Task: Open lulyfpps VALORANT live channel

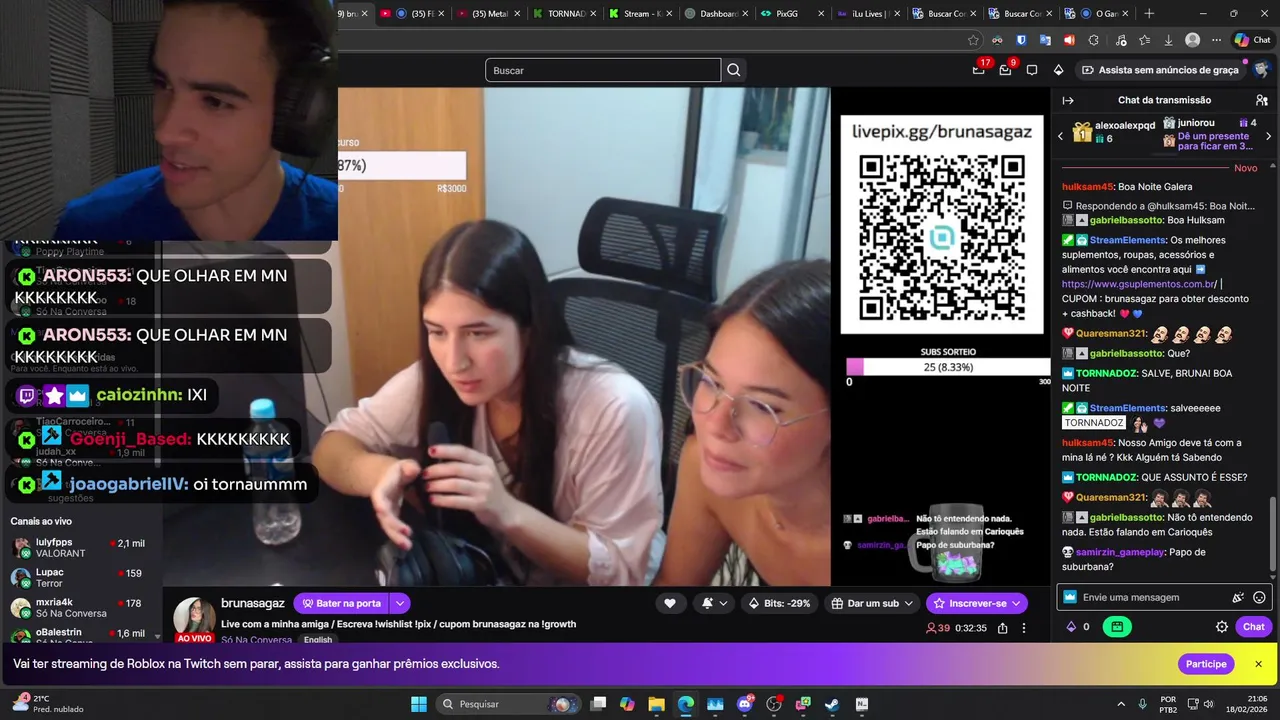Action: (x=78, y=548)
